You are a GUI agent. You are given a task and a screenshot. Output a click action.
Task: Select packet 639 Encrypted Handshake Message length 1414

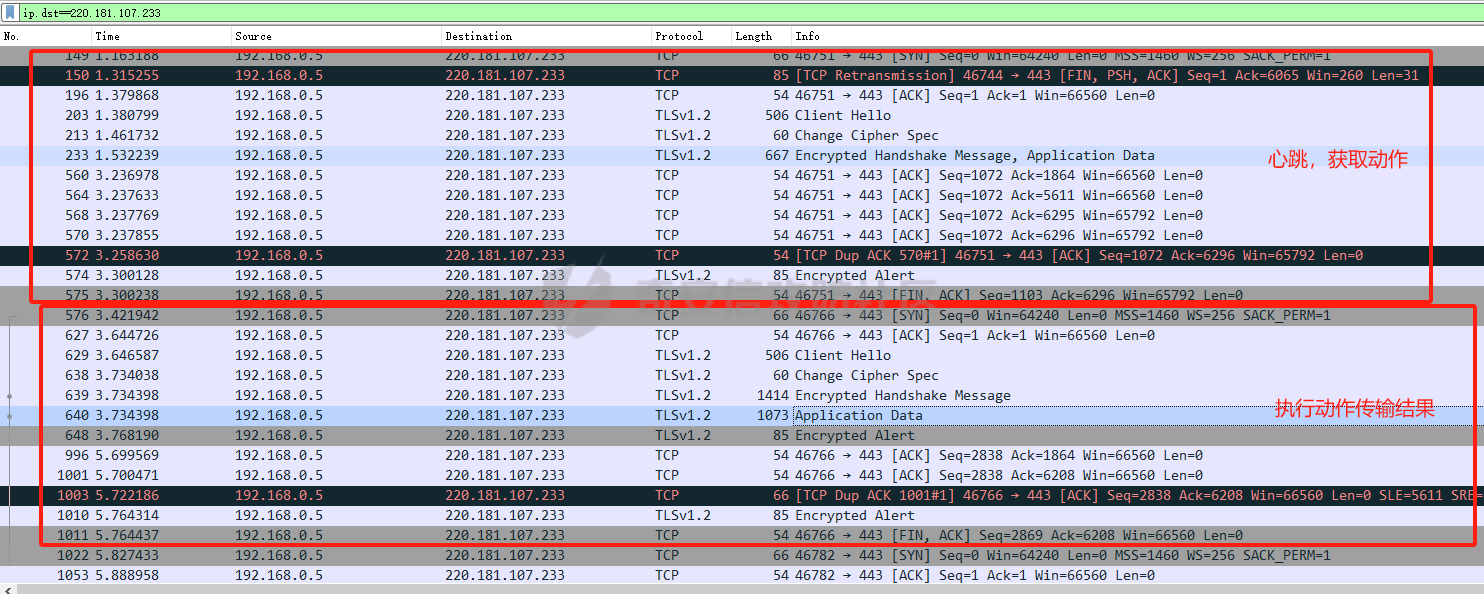click(x=742, y=395)
